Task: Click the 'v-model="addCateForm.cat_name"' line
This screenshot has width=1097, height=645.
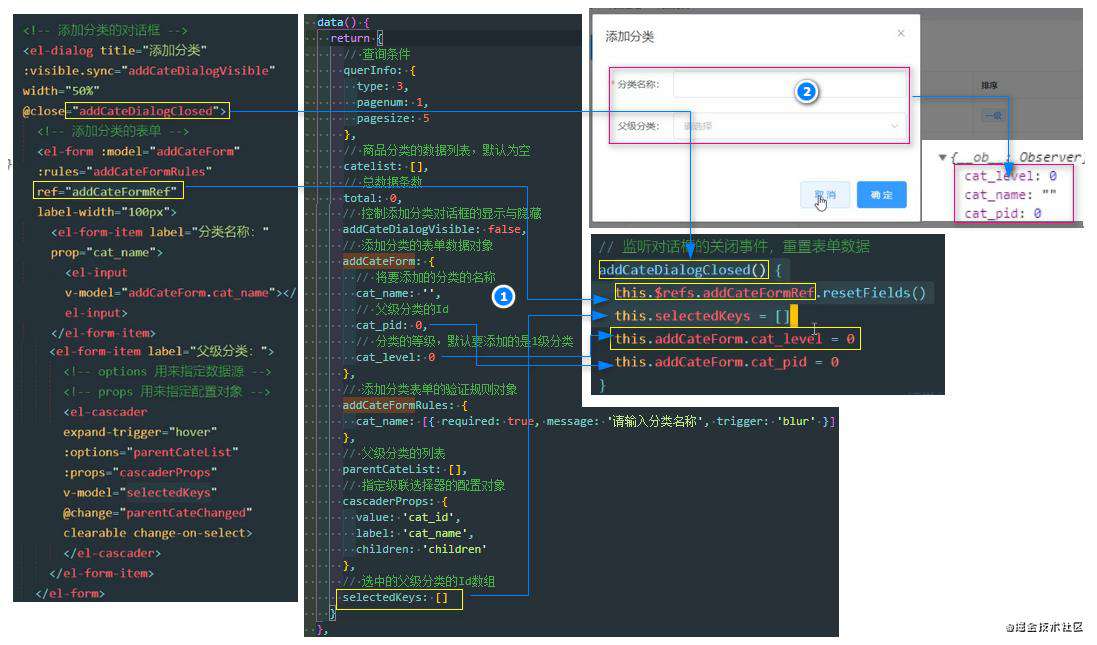Action: coord(181,292)
